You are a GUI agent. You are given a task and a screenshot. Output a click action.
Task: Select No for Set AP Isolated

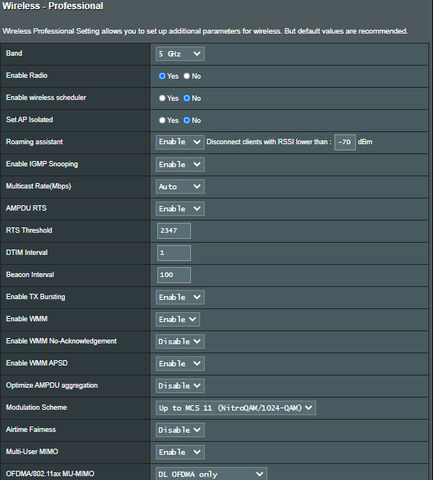[x=187, y=120]
